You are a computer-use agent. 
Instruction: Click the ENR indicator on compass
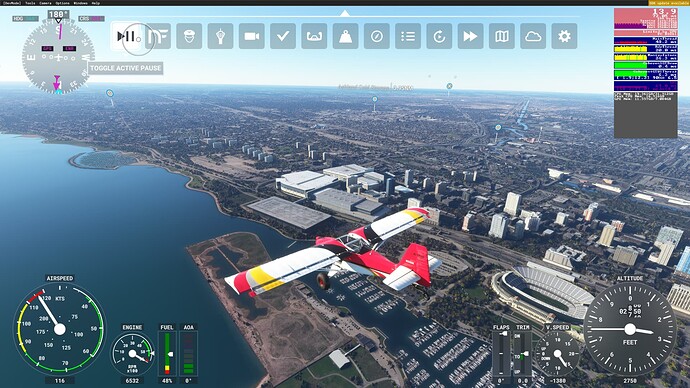[x=69, y=48]
